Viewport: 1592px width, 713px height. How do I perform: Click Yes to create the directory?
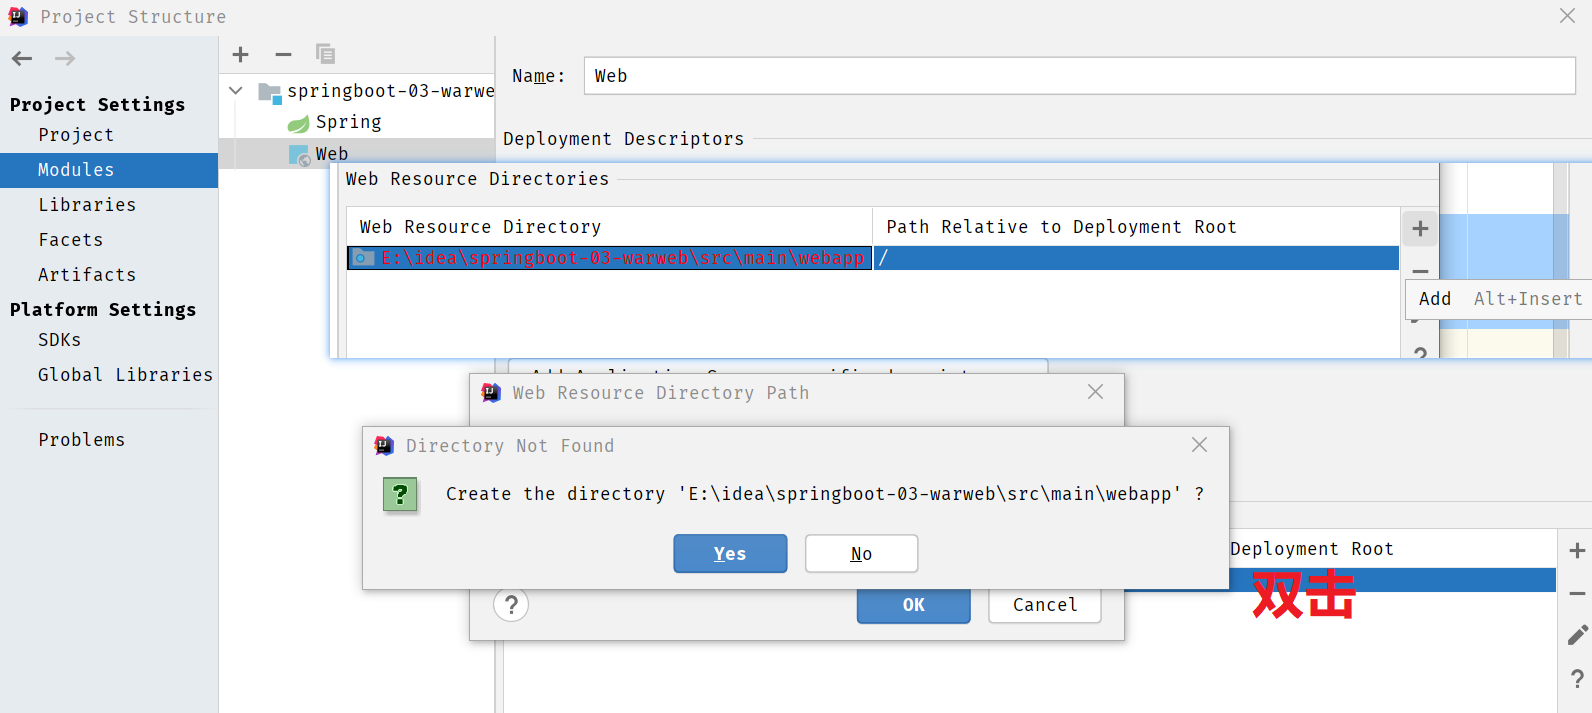(x=730, y=554)
